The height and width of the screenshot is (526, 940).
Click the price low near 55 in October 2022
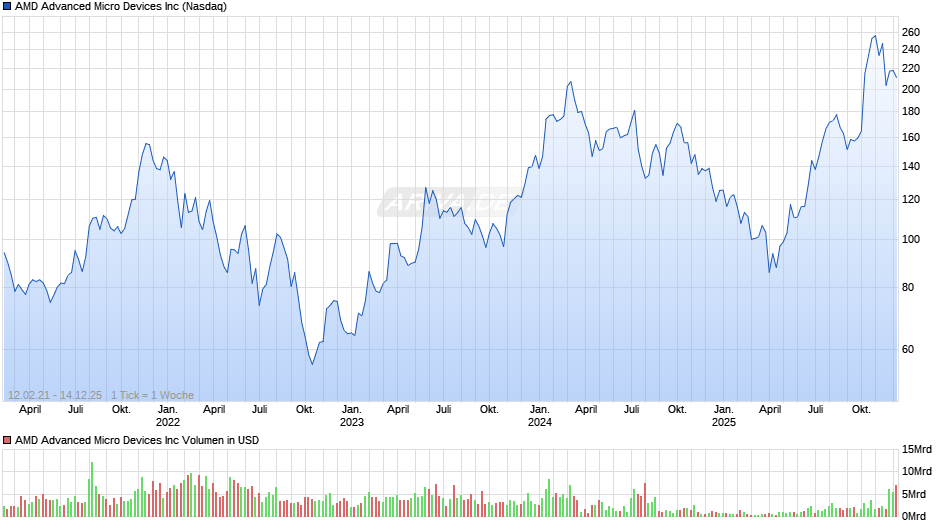click(312, 364)
